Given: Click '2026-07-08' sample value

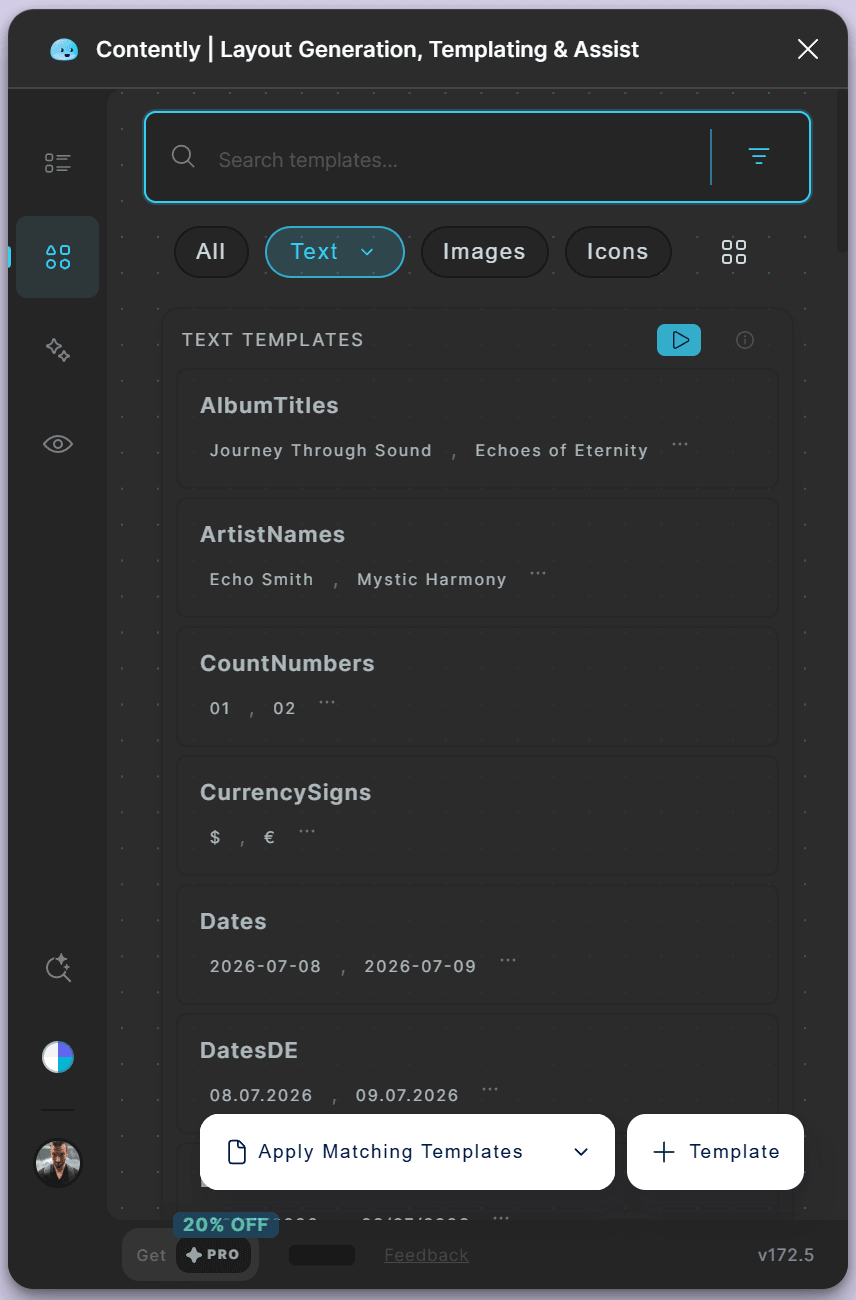Looking at the screenshot, I should pyautogui.click(x=265, y=967).
